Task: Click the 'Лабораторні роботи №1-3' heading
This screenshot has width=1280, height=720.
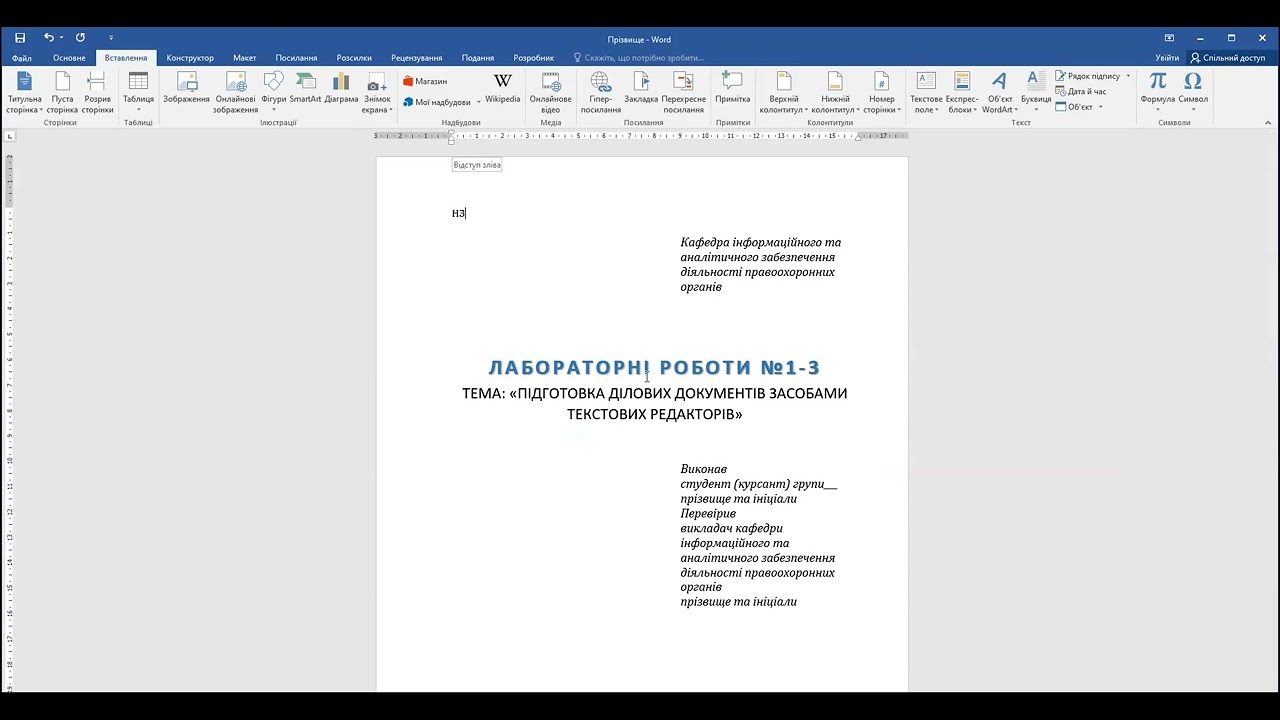Action: 654,368
